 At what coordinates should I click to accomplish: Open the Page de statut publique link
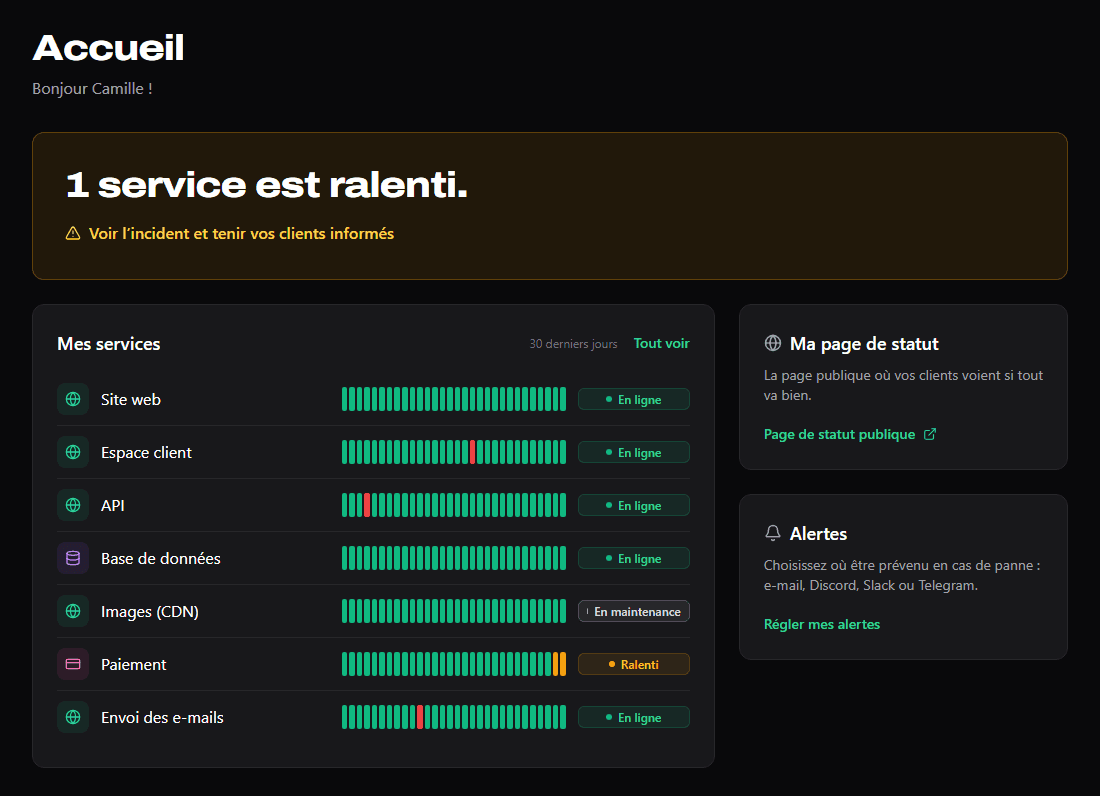(x=850, y=434)
